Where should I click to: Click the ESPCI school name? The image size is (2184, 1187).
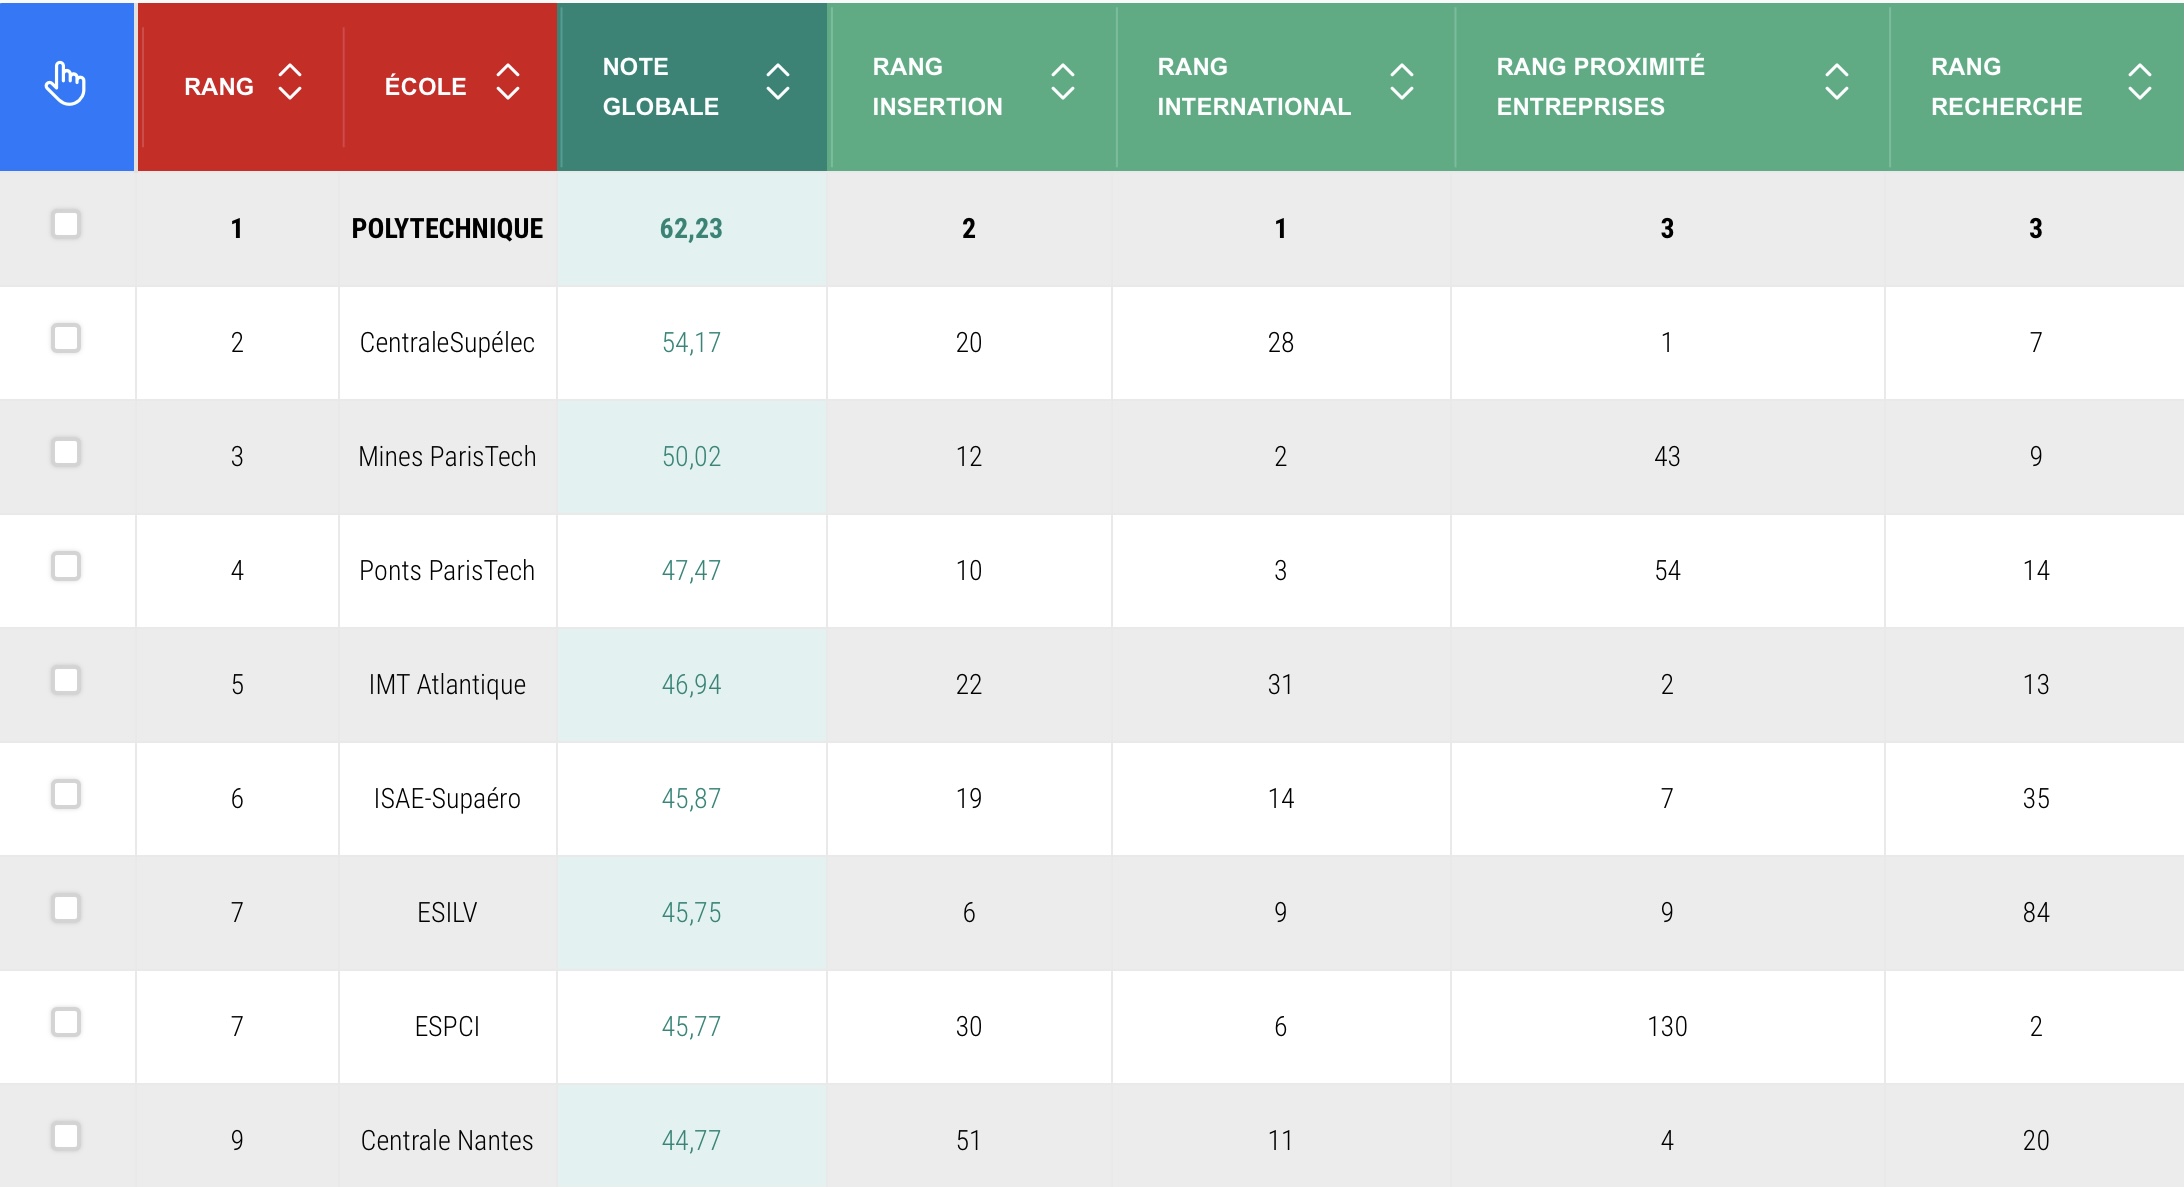coord(447,1026)
